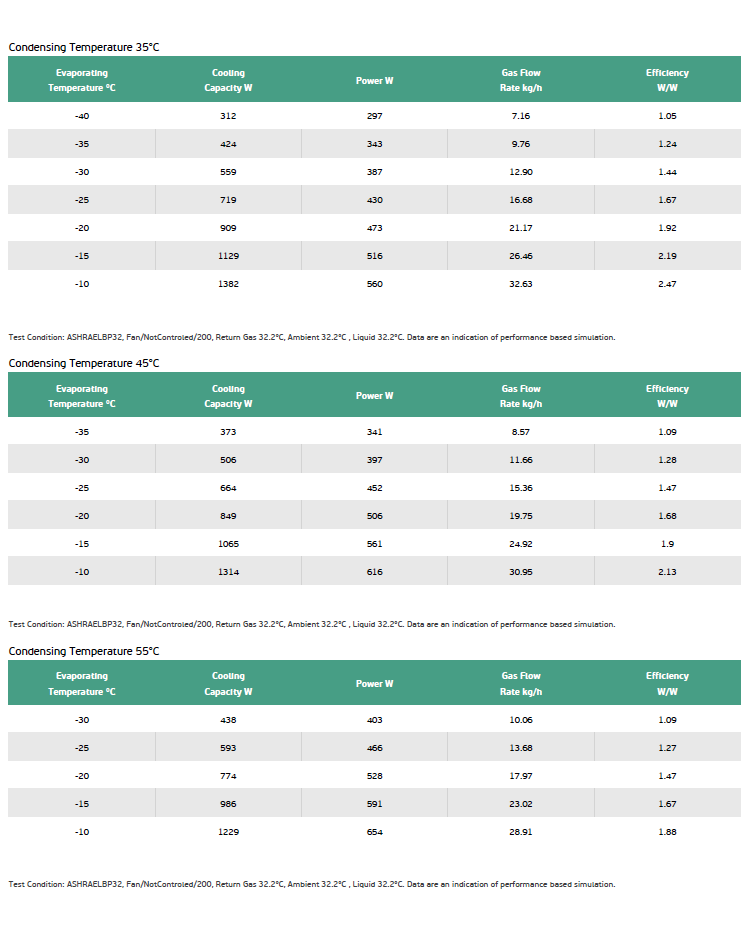Click efficiency cell 2.47

[667, 284]
